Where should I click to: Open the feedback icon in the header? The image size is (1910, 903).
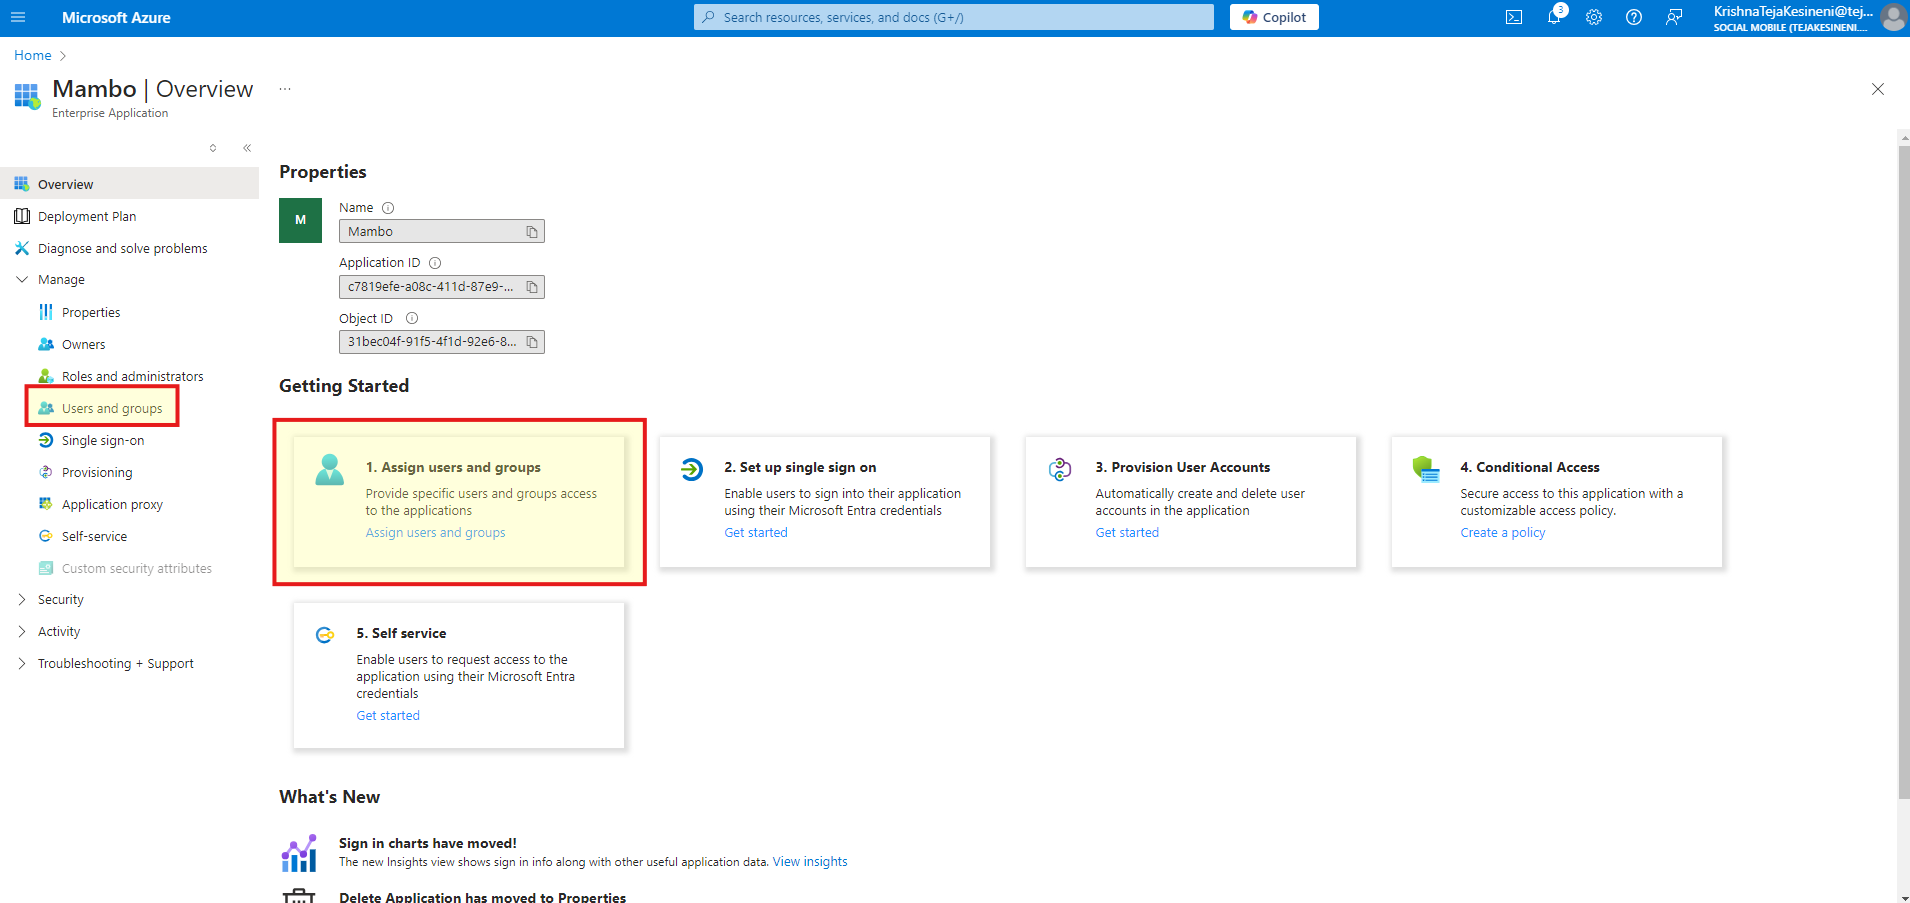pos(1674,17)
